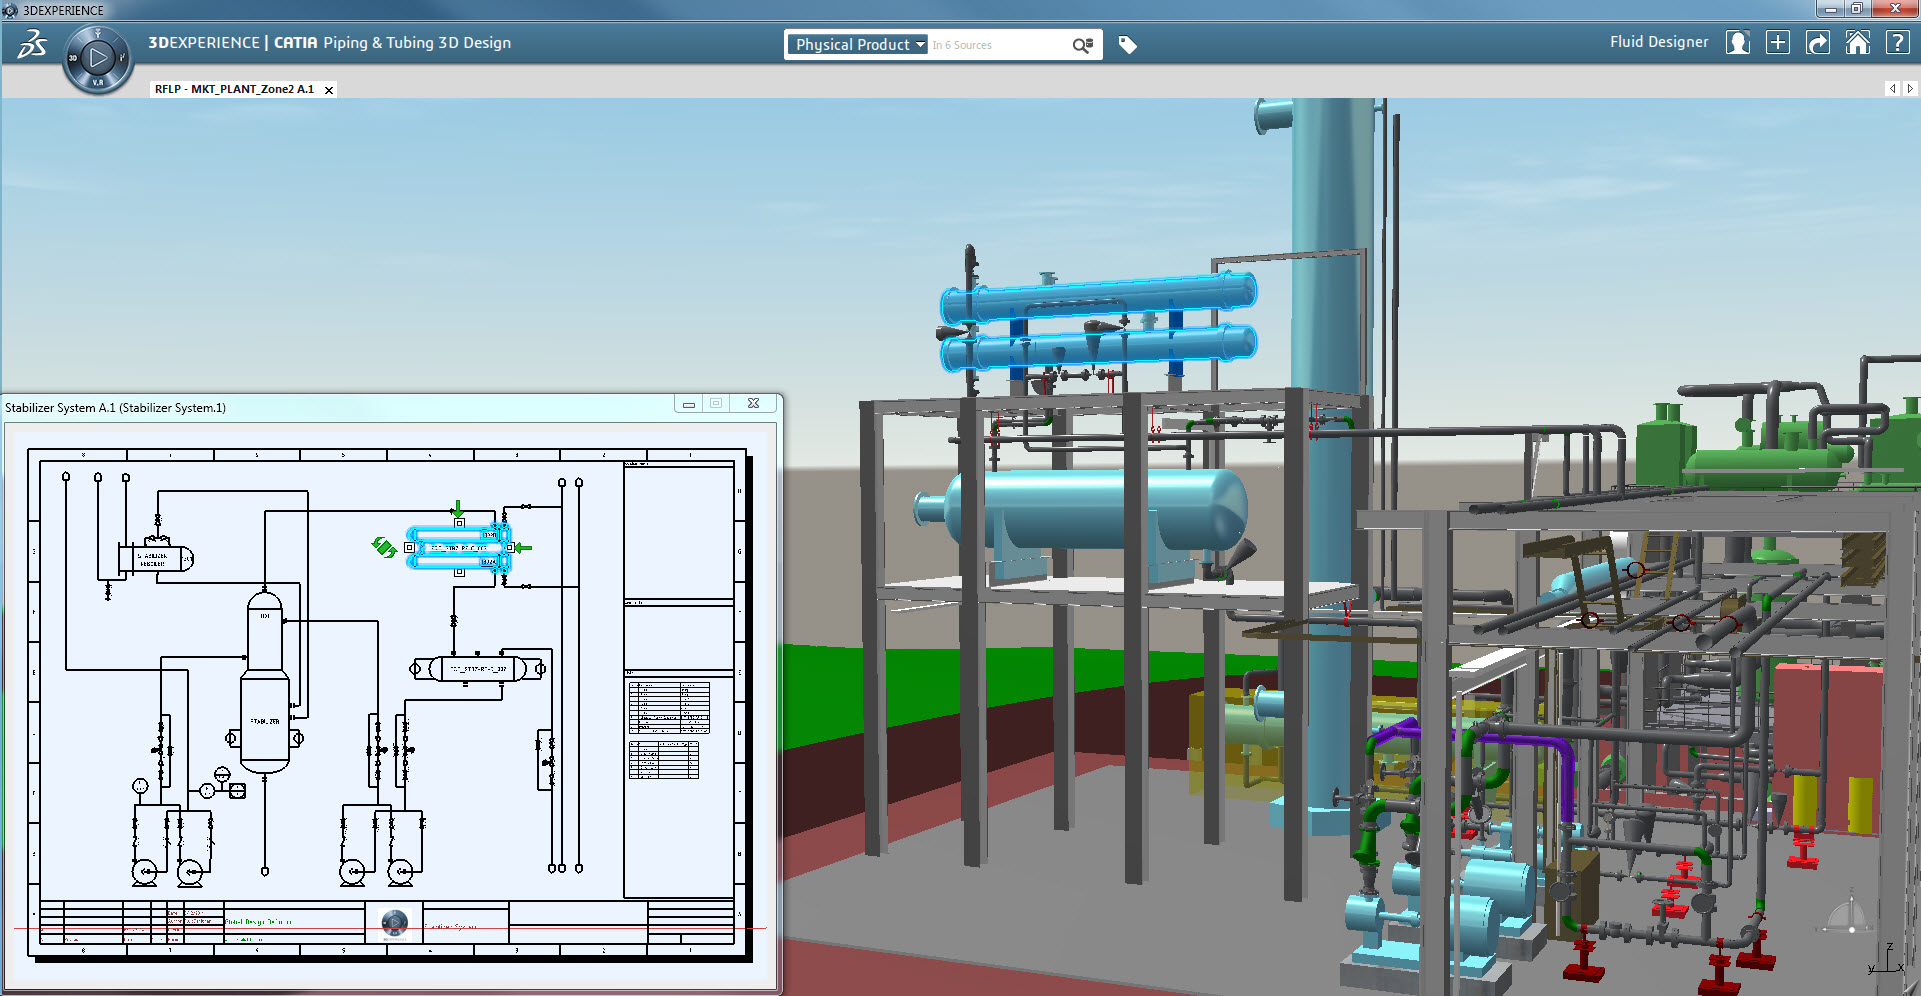Click the tag icon beside the search bar
The width and height of the screenshot is (1921, 996).
tap(1129, 44)
